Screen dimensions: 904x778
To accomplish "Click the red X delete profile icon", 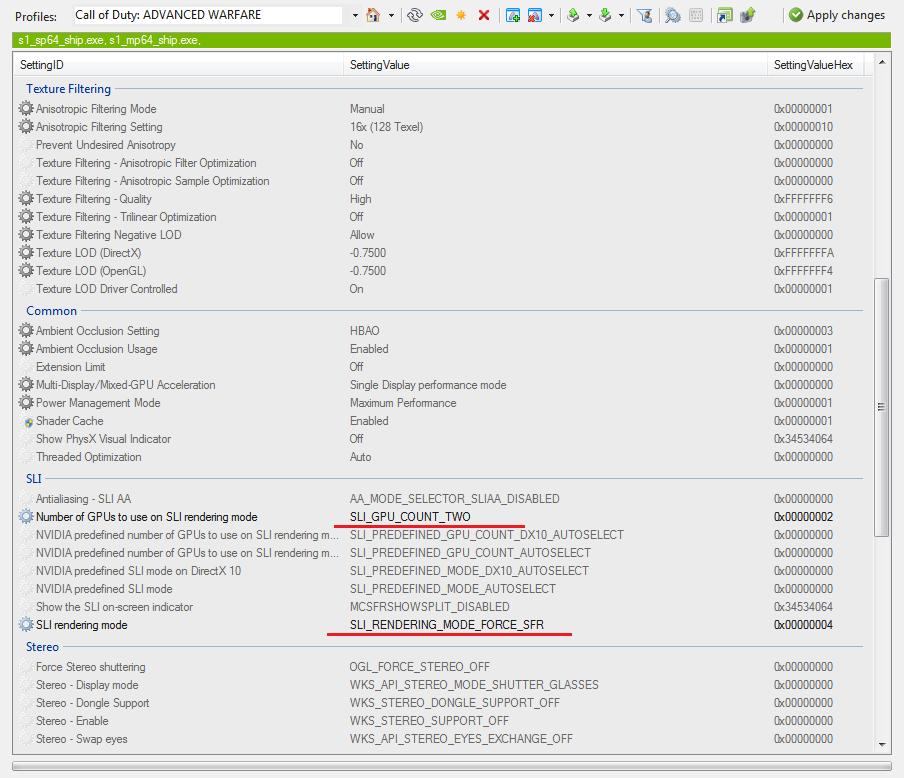I will point(484,15).
